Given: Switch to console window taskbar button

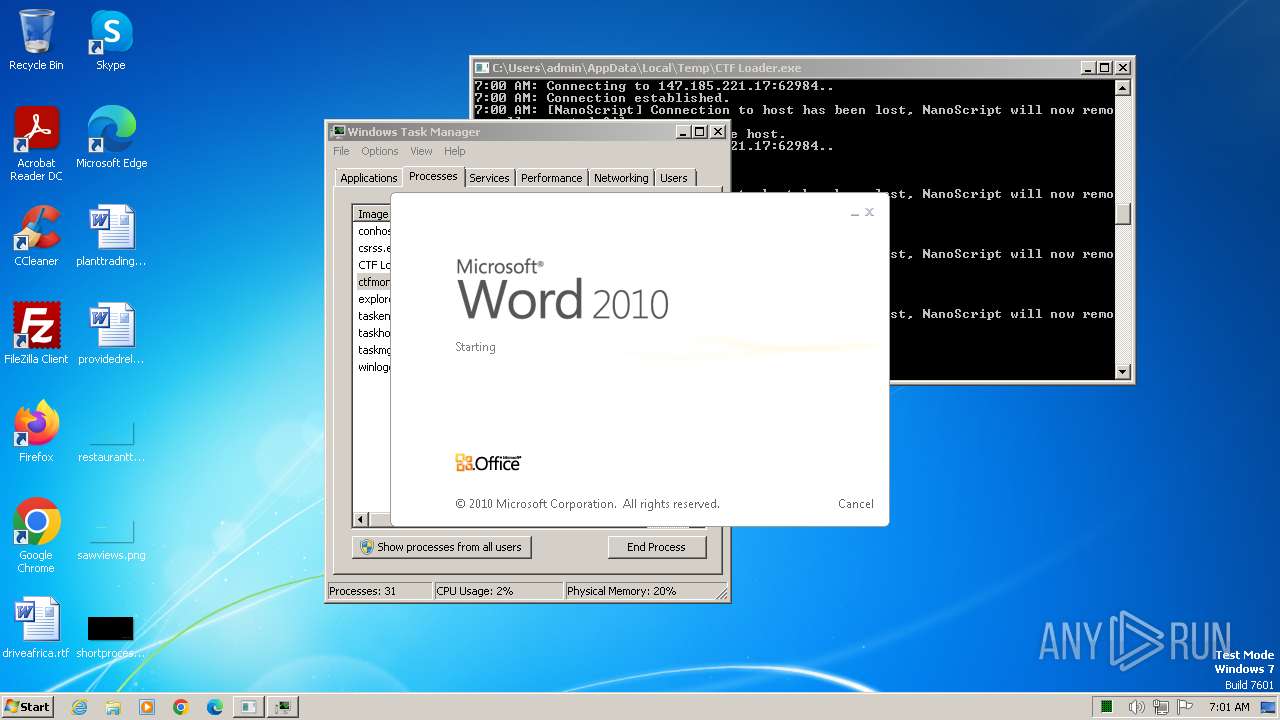Looking at the screenshot, I should pos(249,707).
